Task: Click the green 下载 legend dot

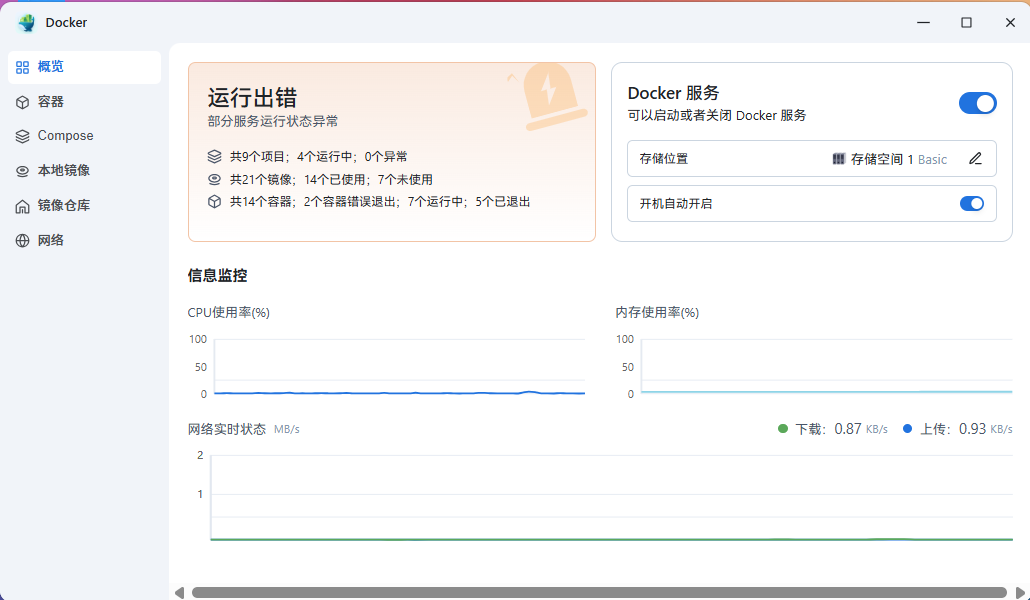Action: point(782,428)
